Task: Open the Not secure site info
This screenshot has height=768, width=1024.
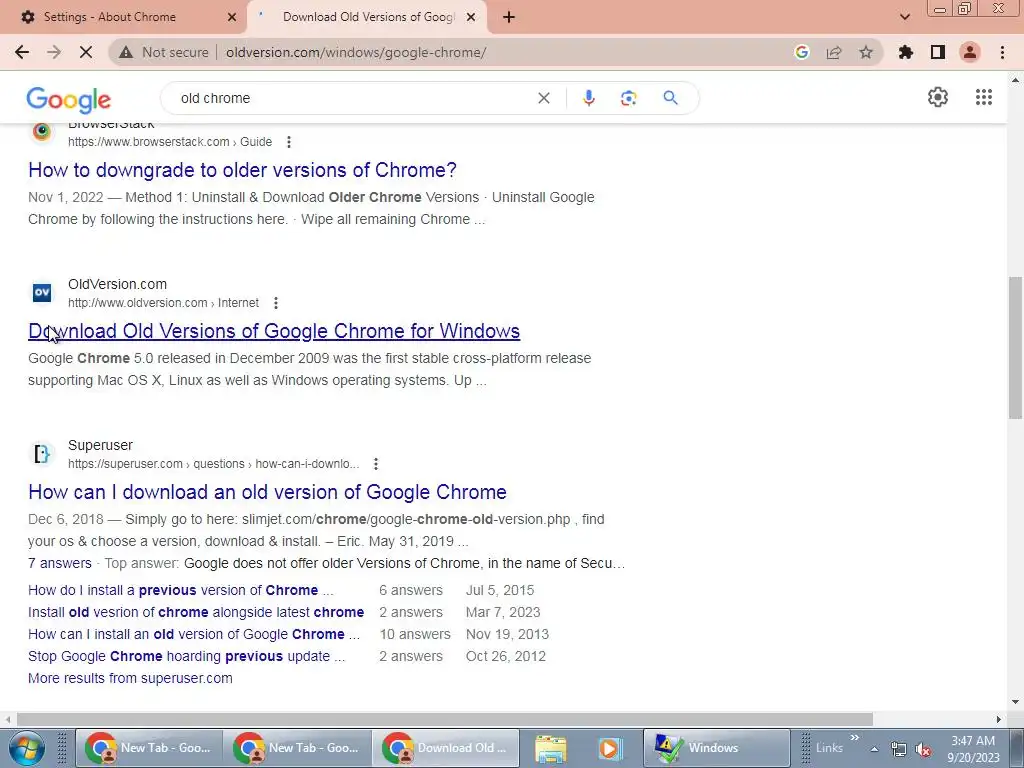Action: (x=164, y=52)
